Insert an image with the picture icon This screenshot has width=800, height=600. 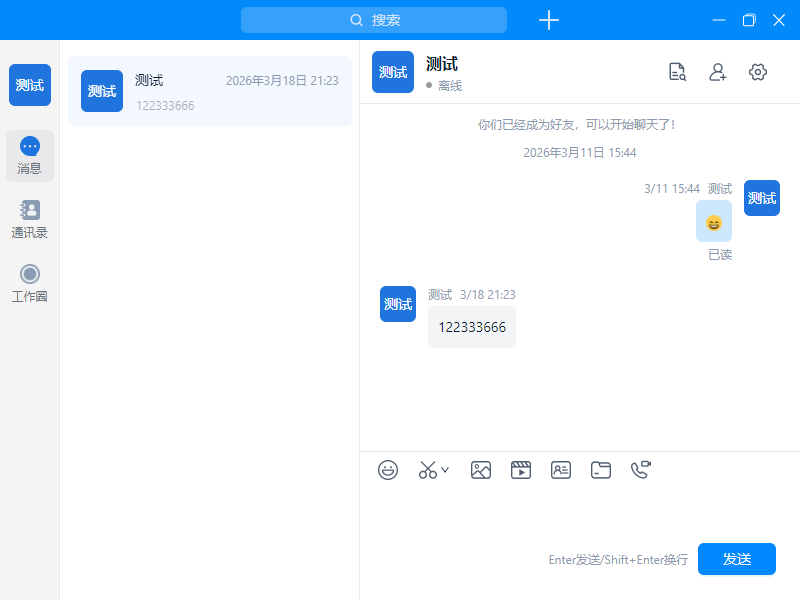(481, 470)
